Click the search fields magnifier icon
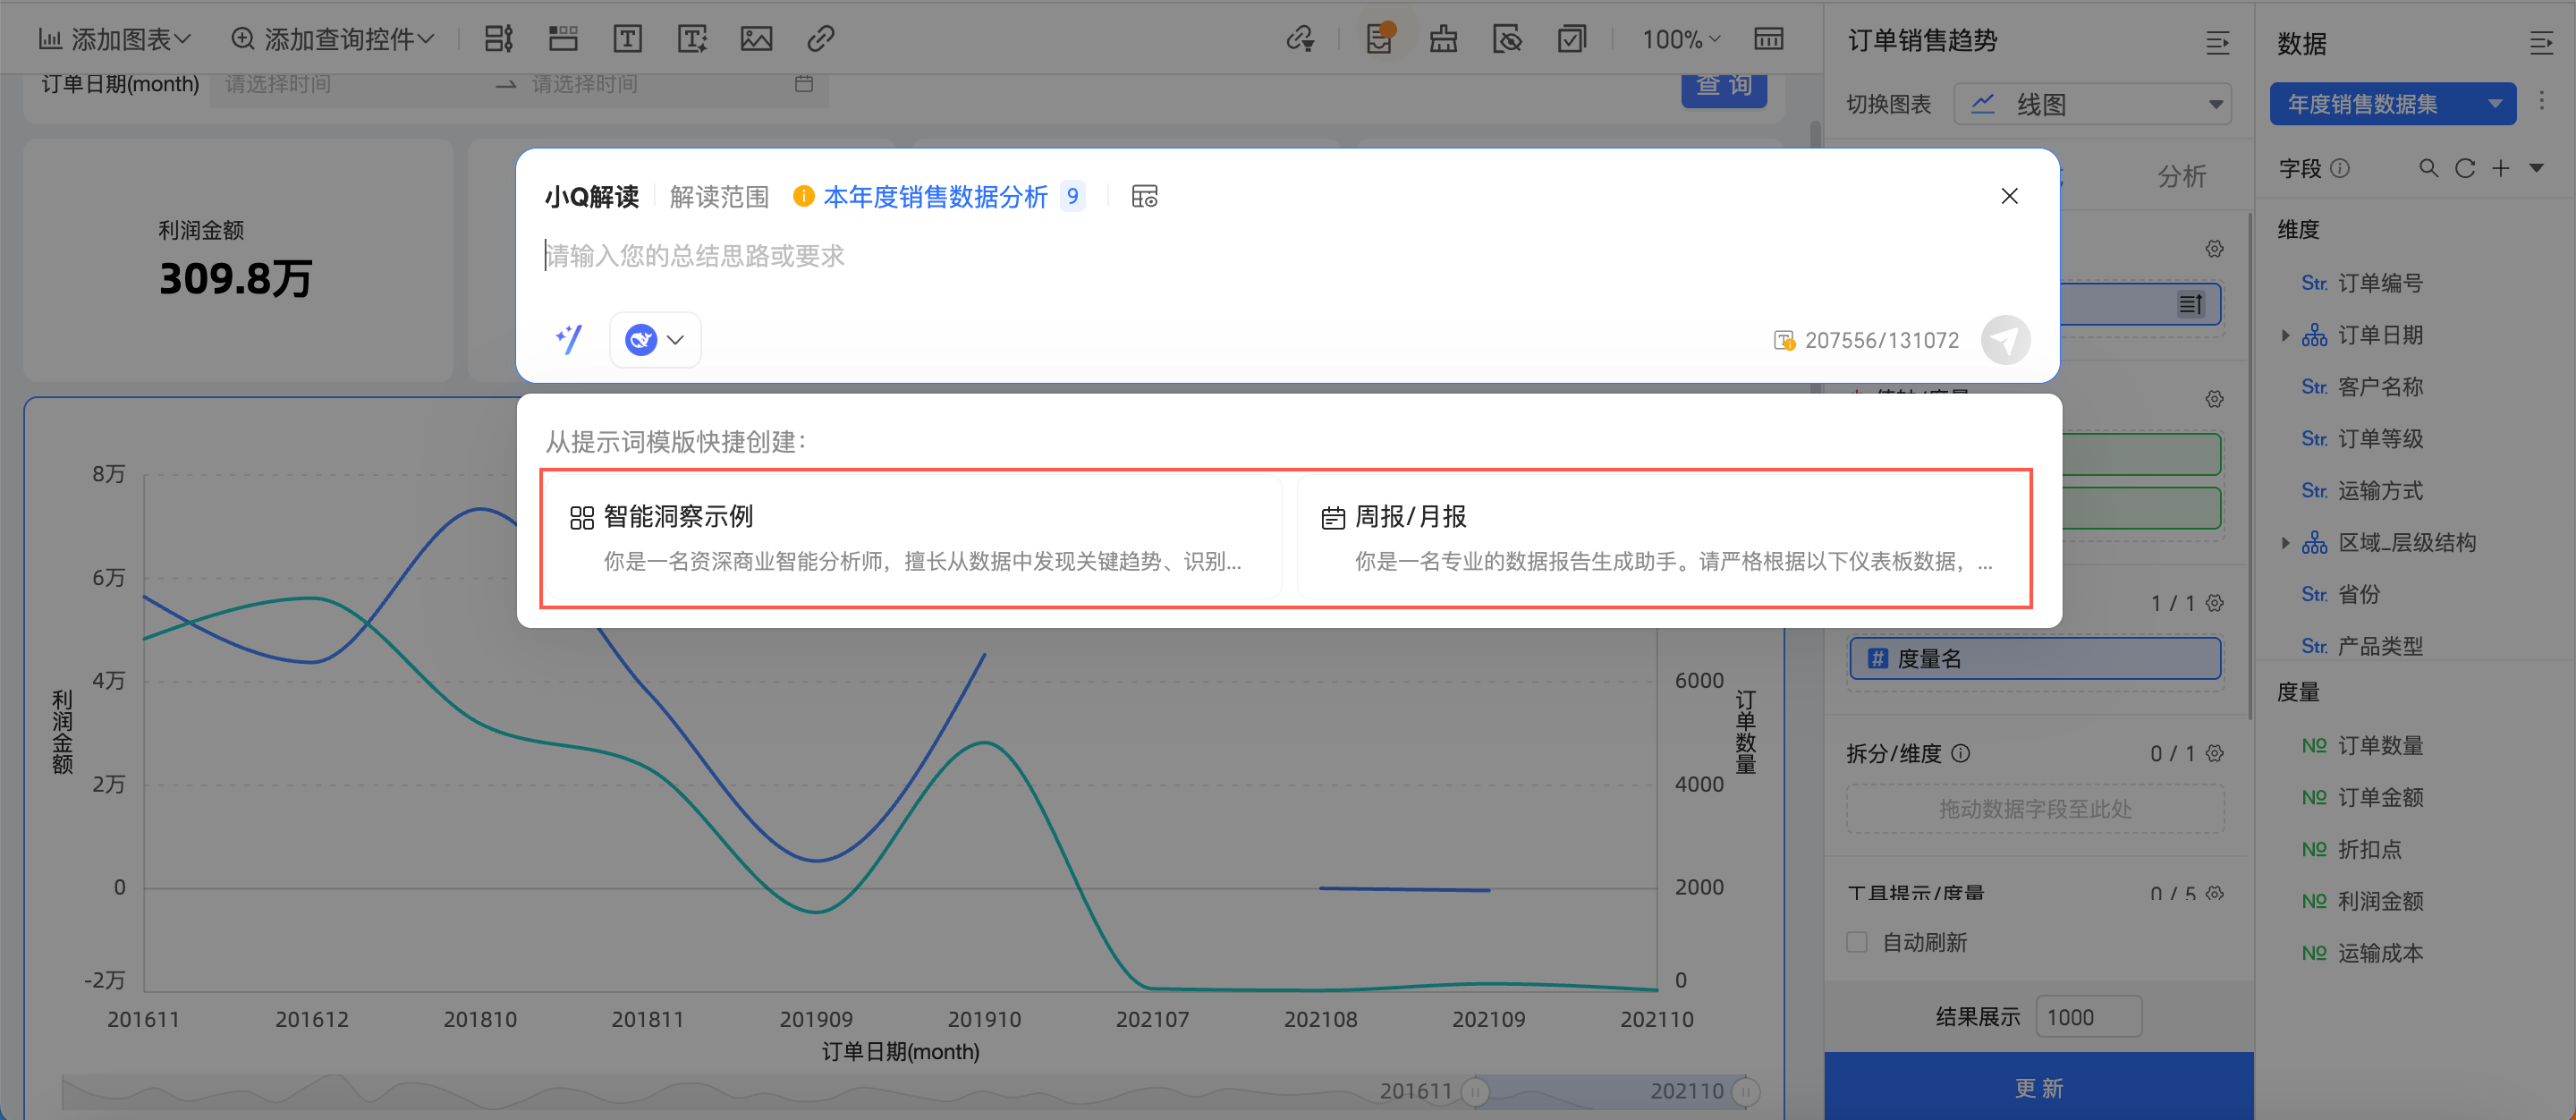Screen dimensions: 2576x1120 (2428, 168)
